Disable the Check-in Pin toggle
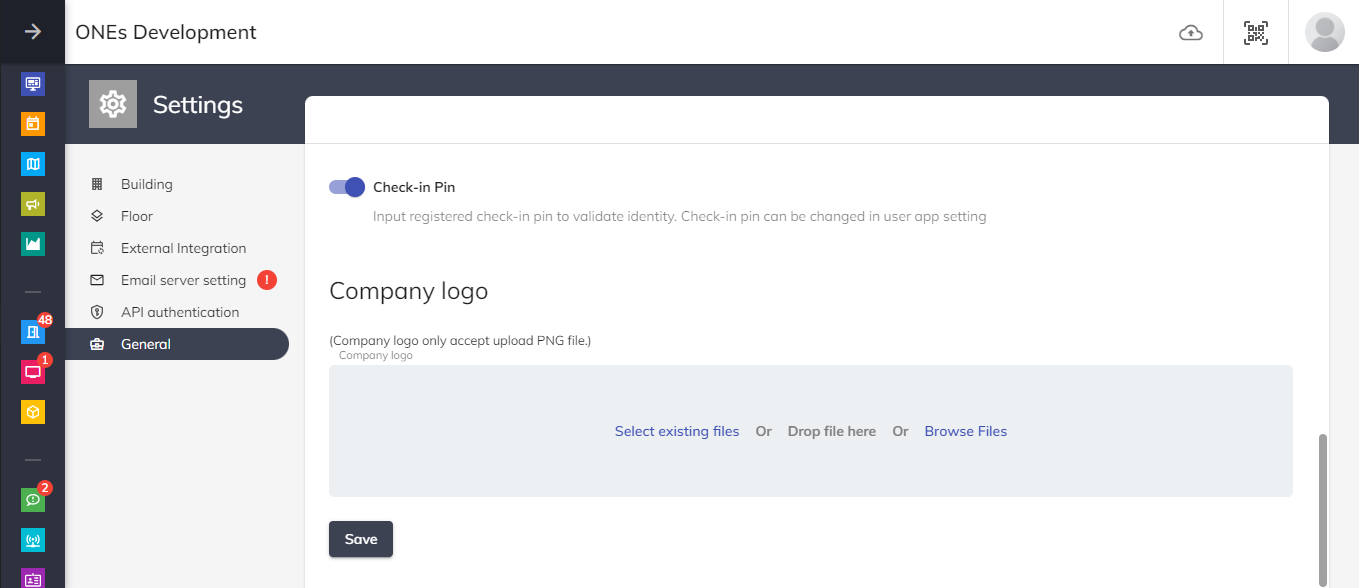The image size is (1359, 588). pyautogui.click(x=347, y=187)
